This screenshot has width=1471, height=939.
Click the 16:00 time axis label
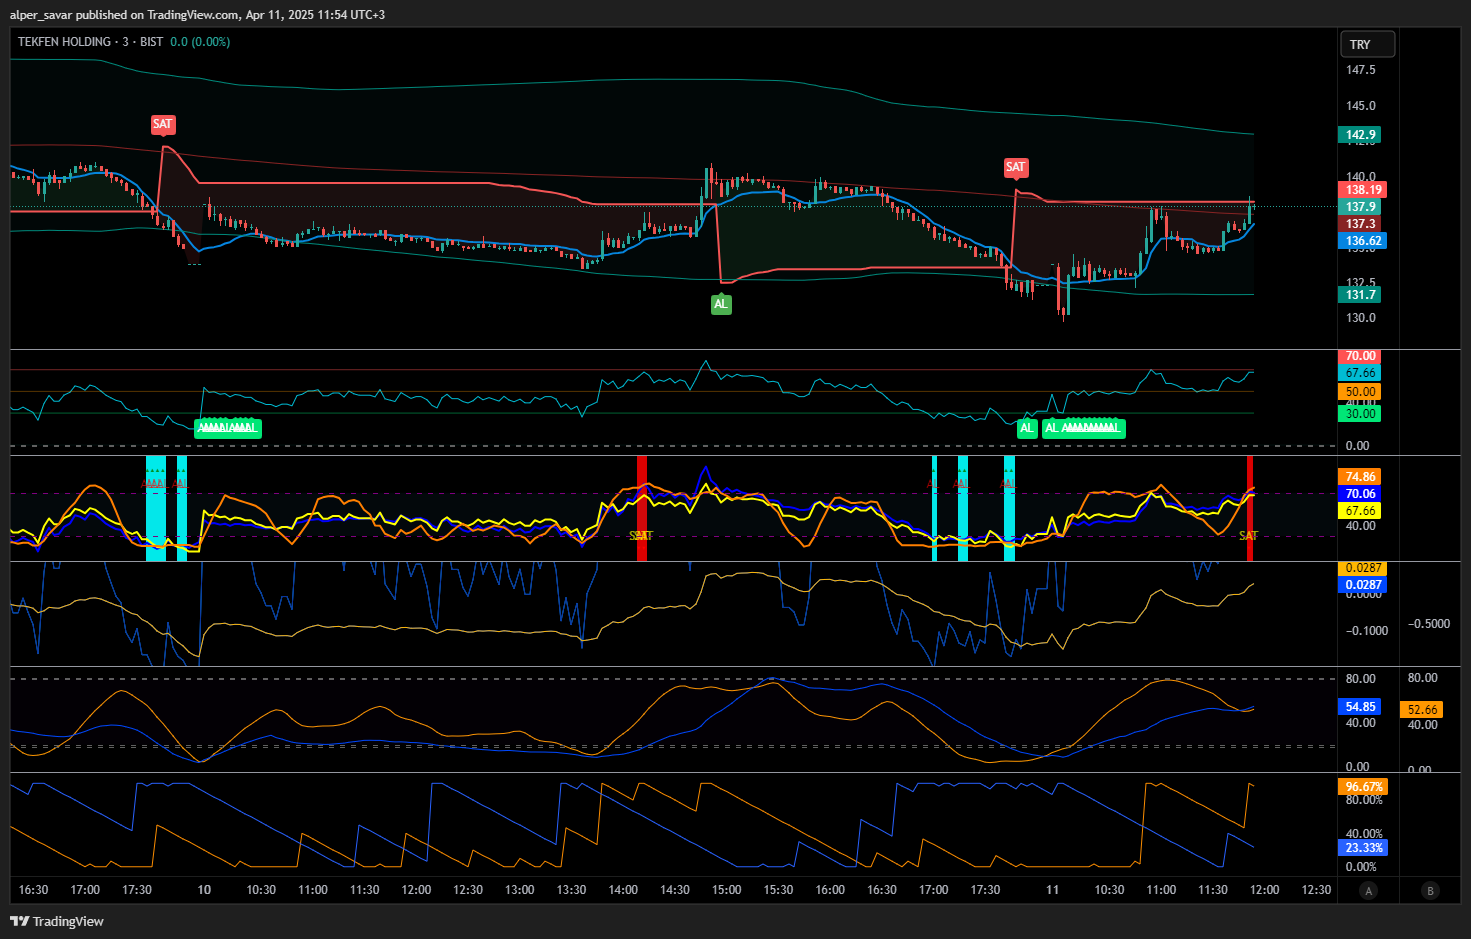click(830, 890)
